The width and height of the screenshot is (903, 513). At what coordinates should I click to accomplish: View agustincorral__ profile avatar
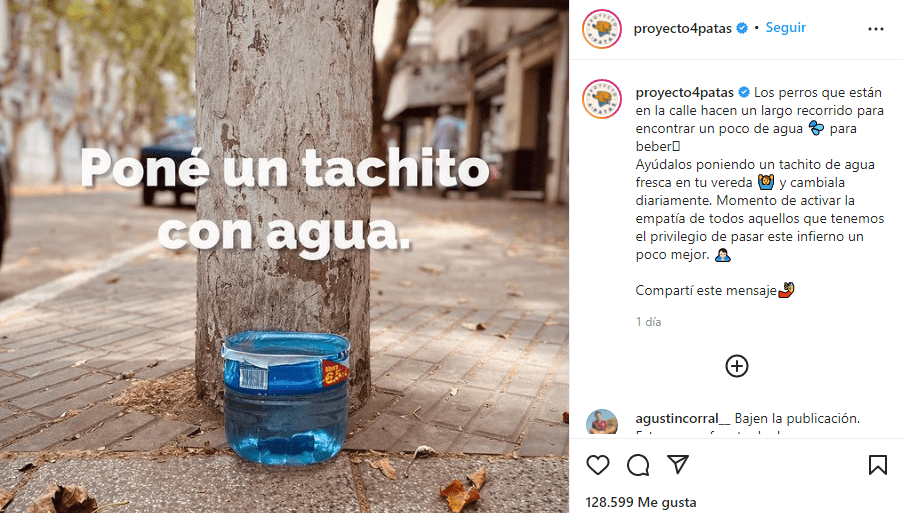602,422
